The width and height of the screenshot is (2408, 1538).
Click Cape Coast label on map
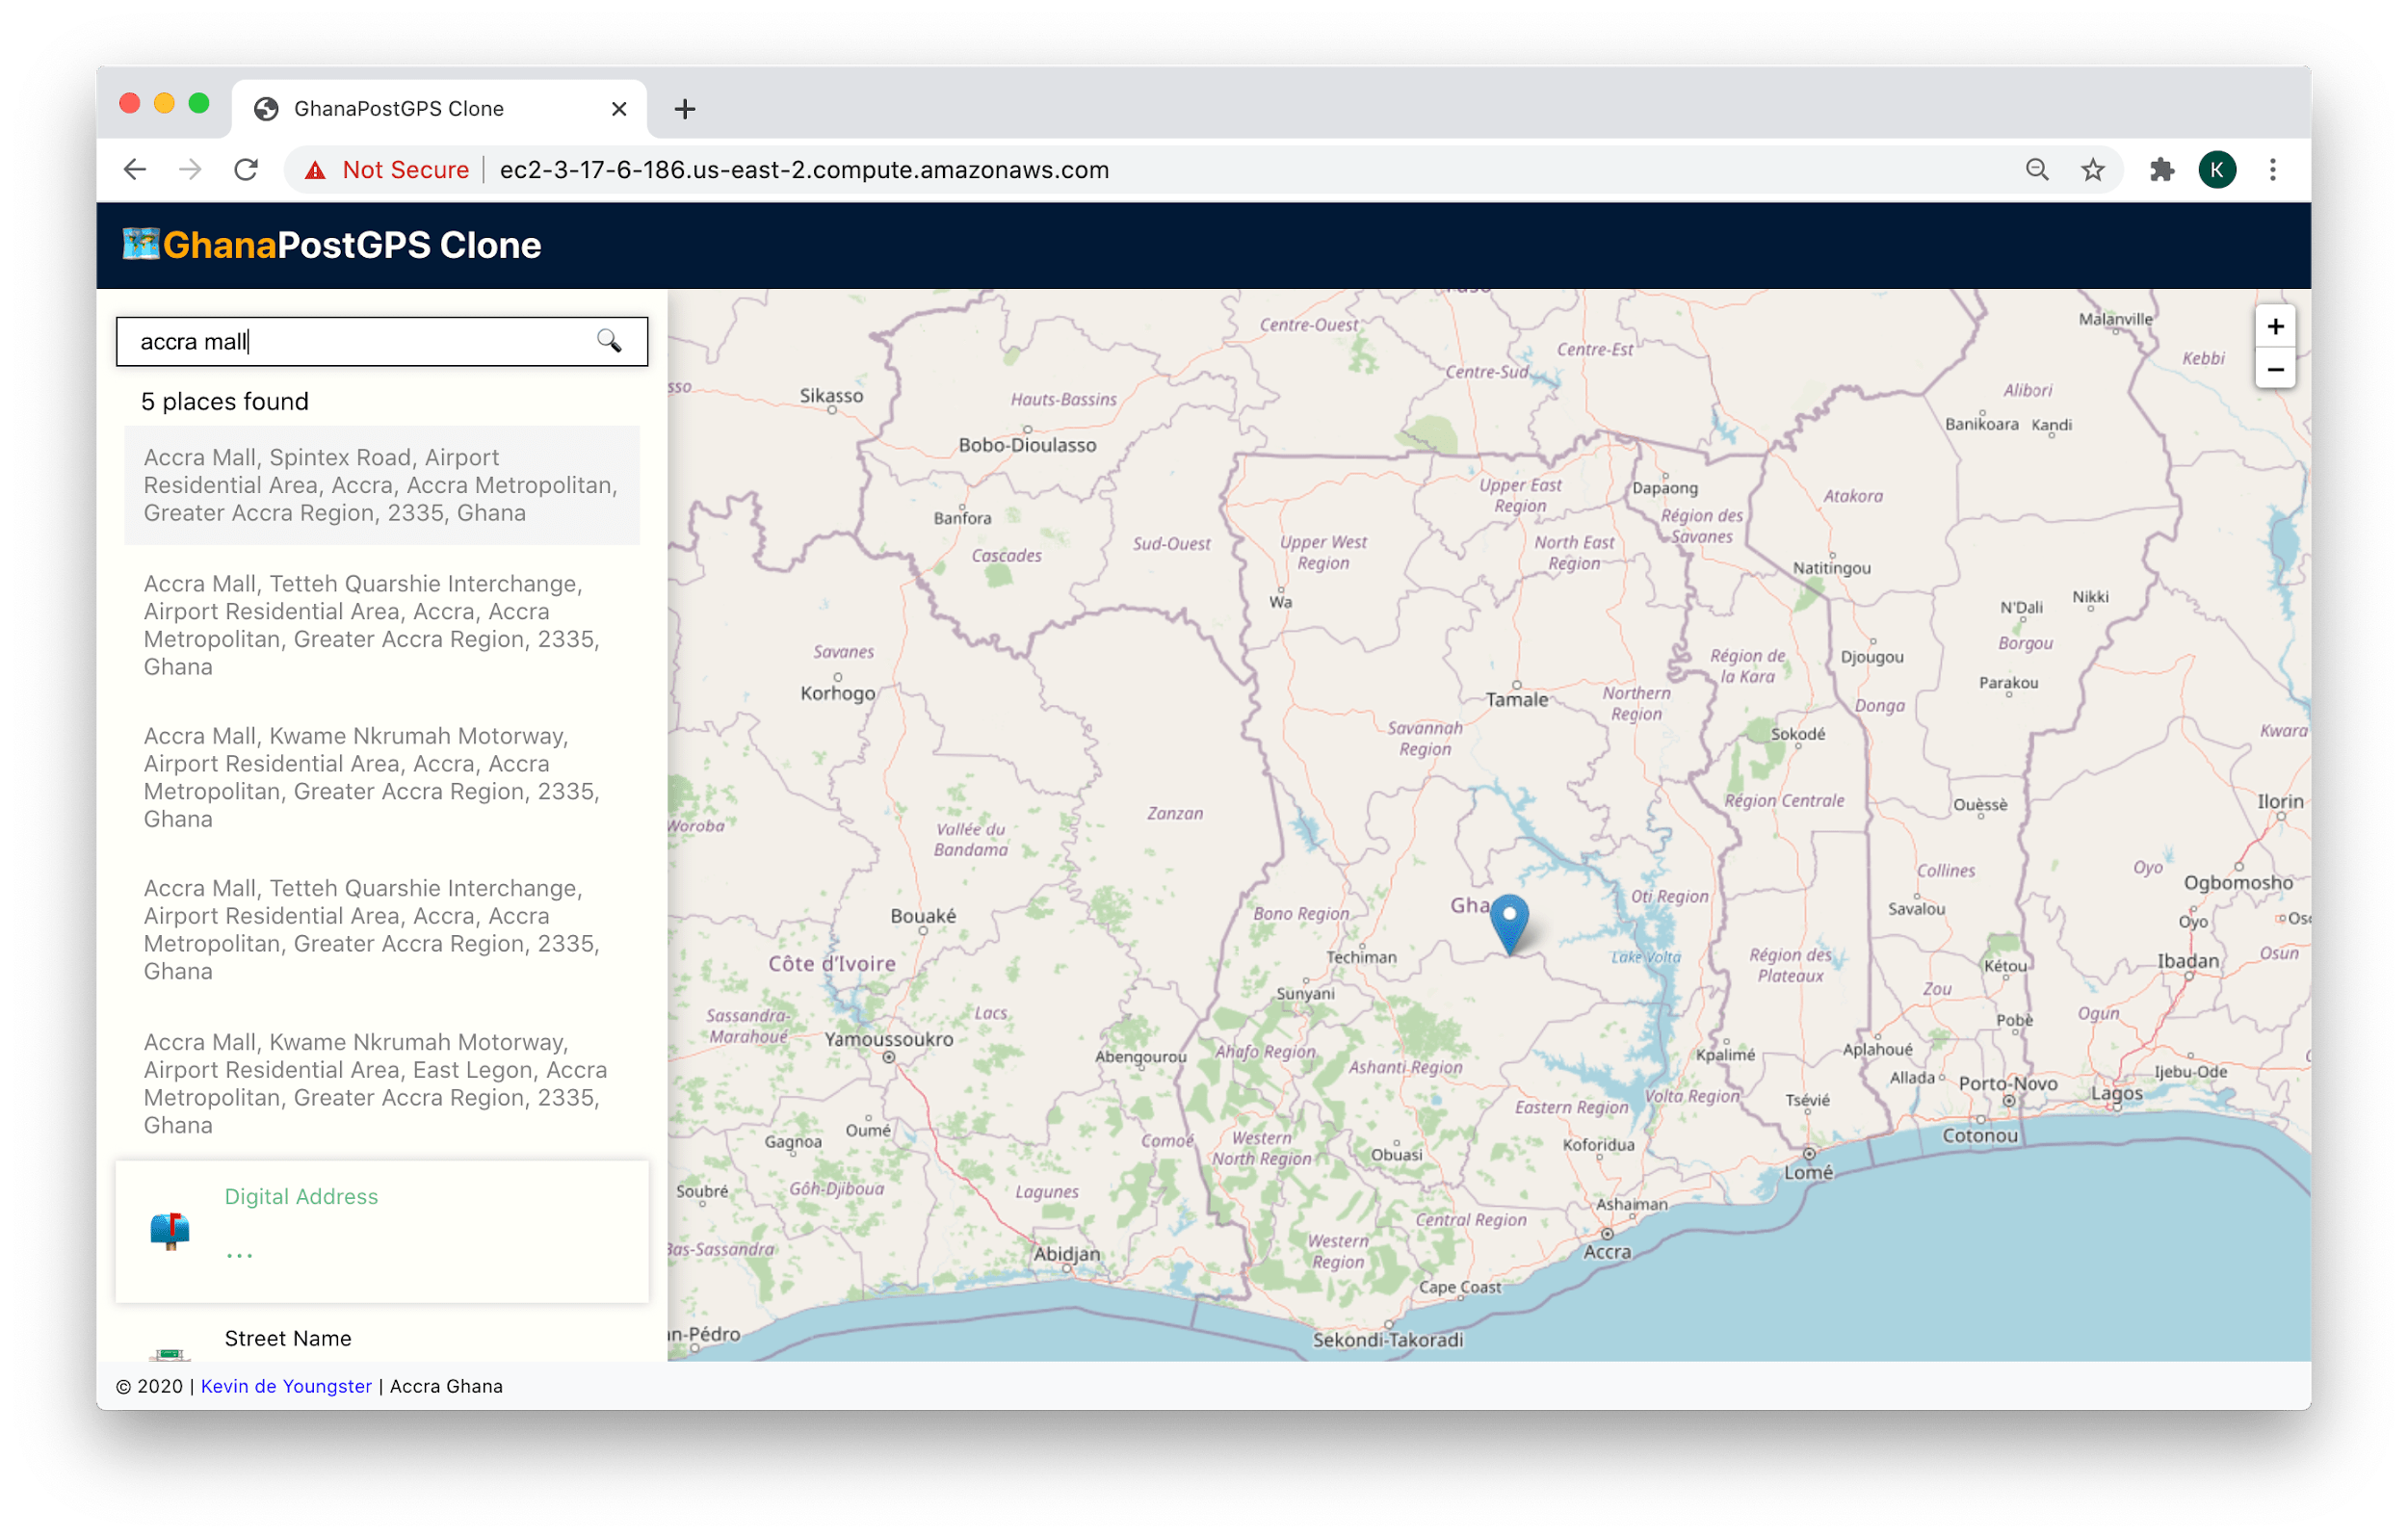point(1459,1286)
